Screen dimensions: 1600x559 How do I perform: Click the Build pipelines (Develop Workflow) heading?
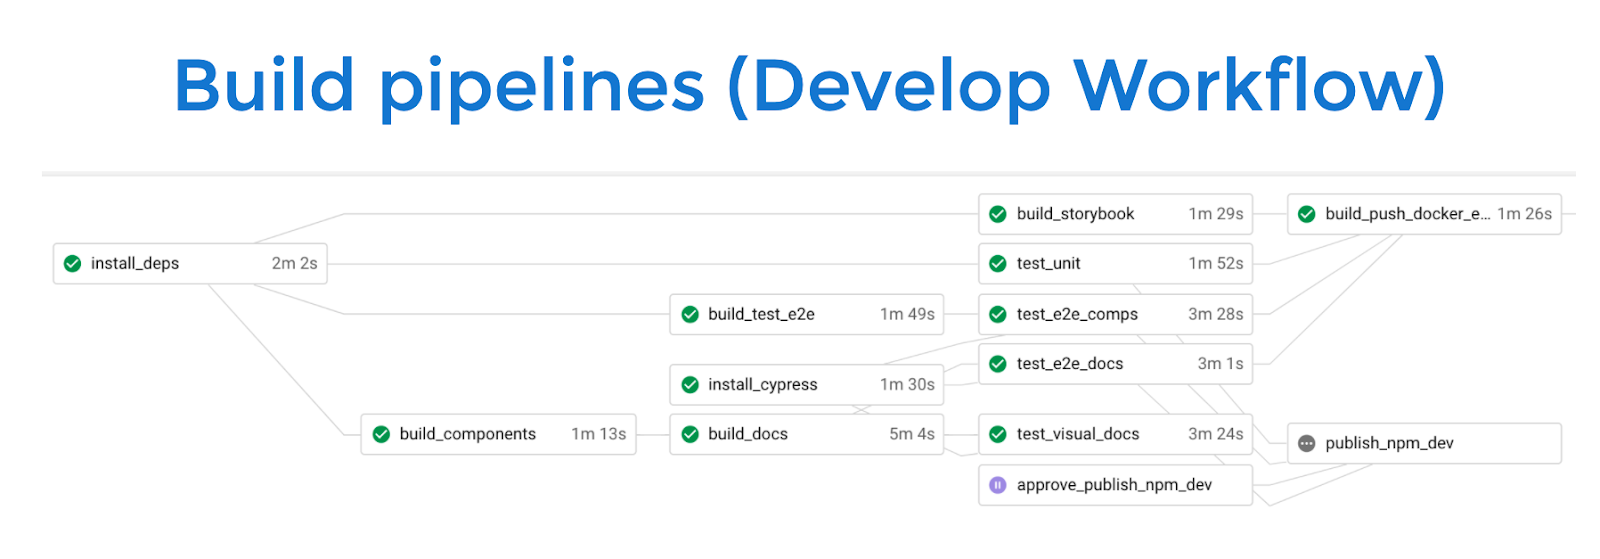[x=809, y=86]
